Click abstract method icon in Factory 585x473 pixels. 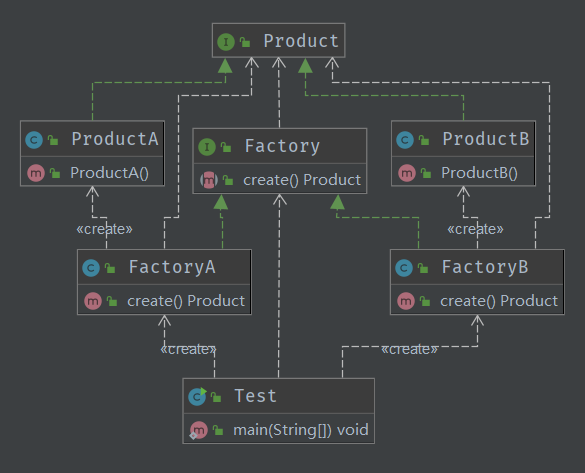pos(209,180)
